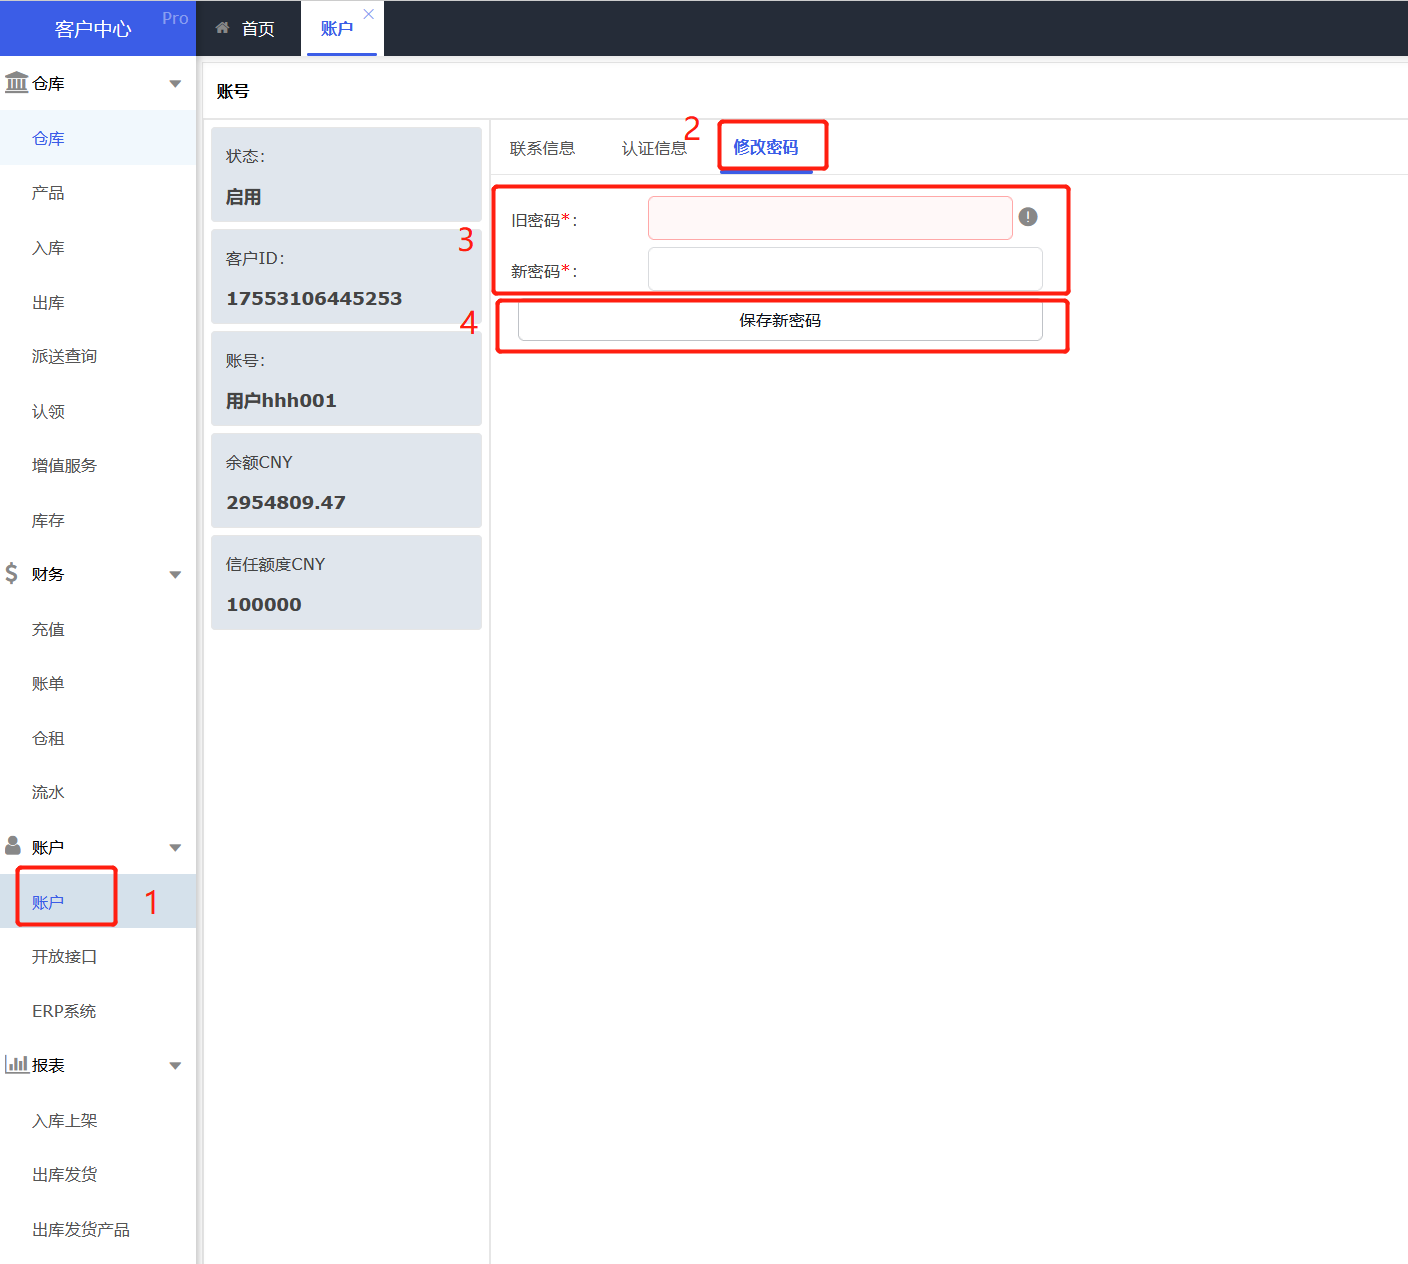Image resolution: width=1408 pixels, height=1264 pixels.
Task: Collapse the 账户 section arrow
Action: coord(176,848)
